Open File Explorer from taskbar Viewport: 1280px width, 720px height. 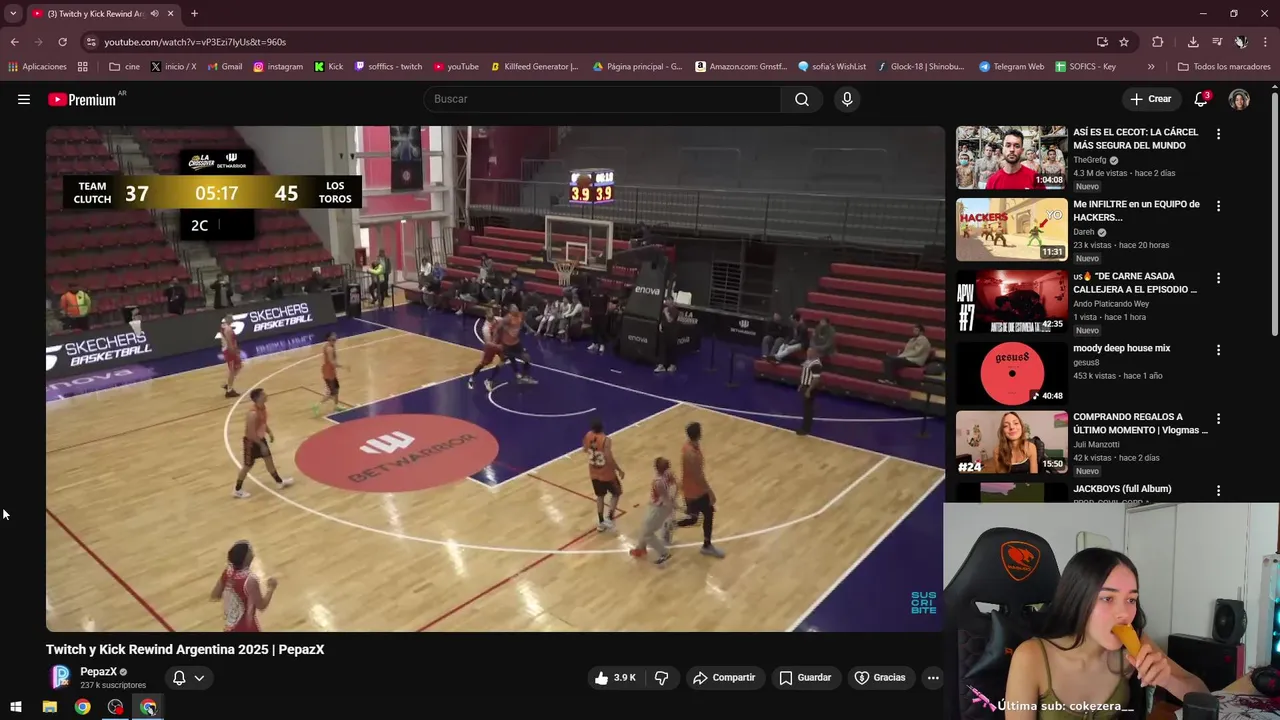pos(49,707)
